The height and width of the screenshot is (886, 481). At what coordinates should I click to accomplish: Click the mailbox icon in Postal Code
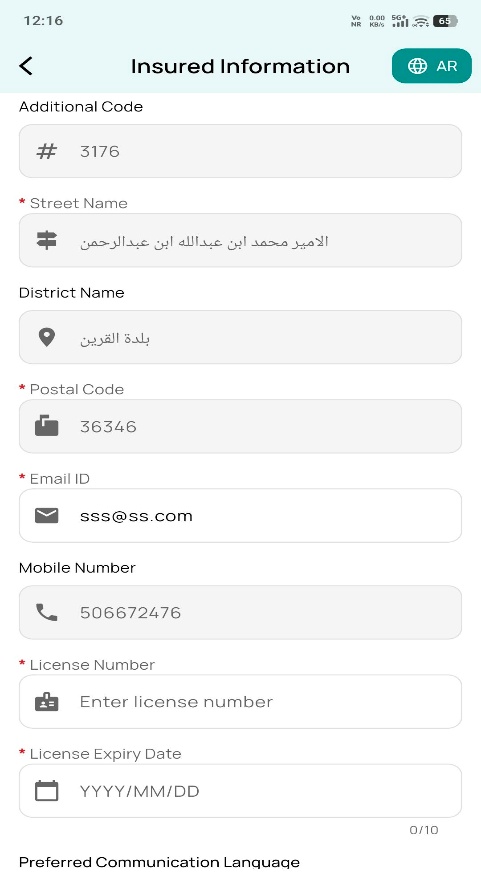click(x=46, y=425)
